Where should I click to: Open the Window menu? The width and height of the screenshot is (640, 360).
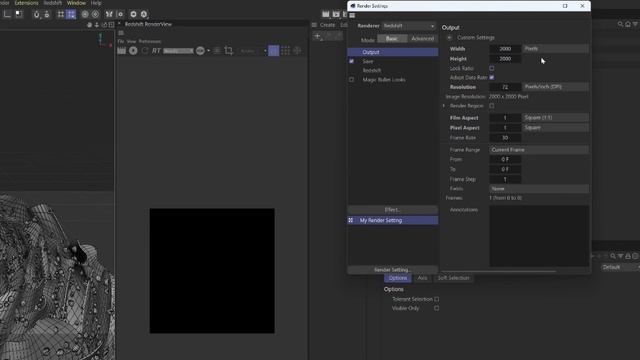76,3
